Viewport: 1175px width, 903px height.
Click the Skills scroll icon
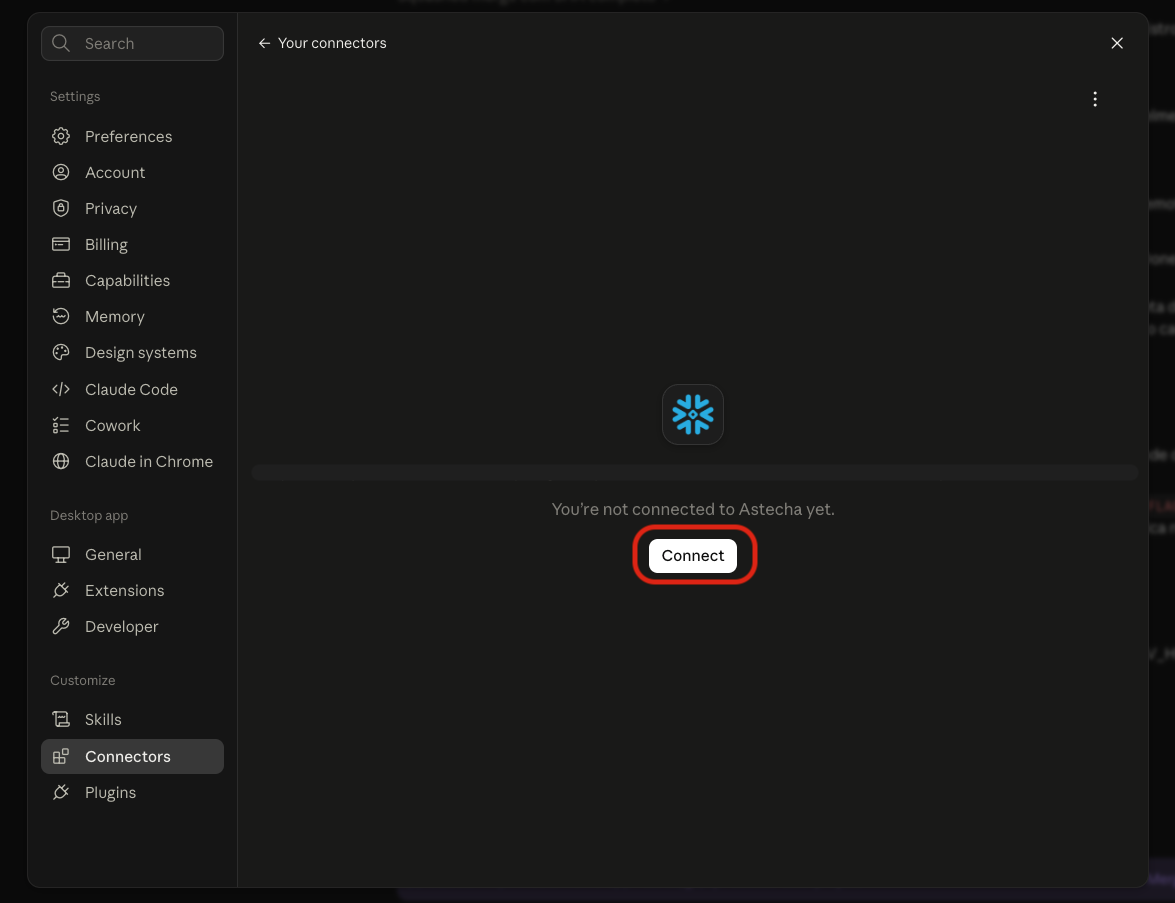(x=61, y=719)
